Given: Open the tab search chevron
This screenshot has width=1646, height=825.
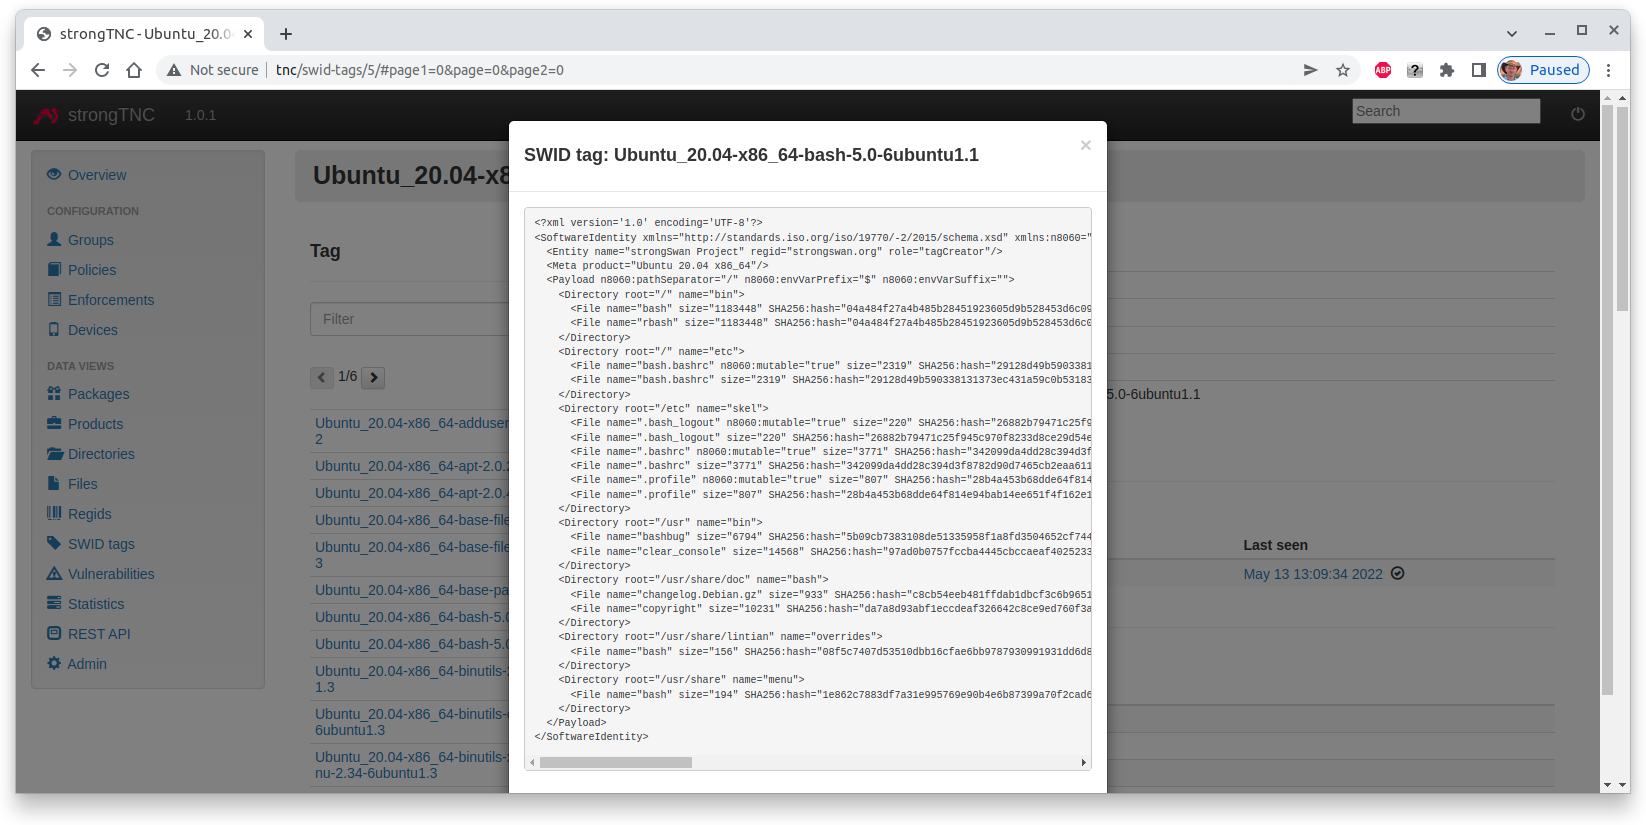Looking at the screenshot, I should point(1512,33).
